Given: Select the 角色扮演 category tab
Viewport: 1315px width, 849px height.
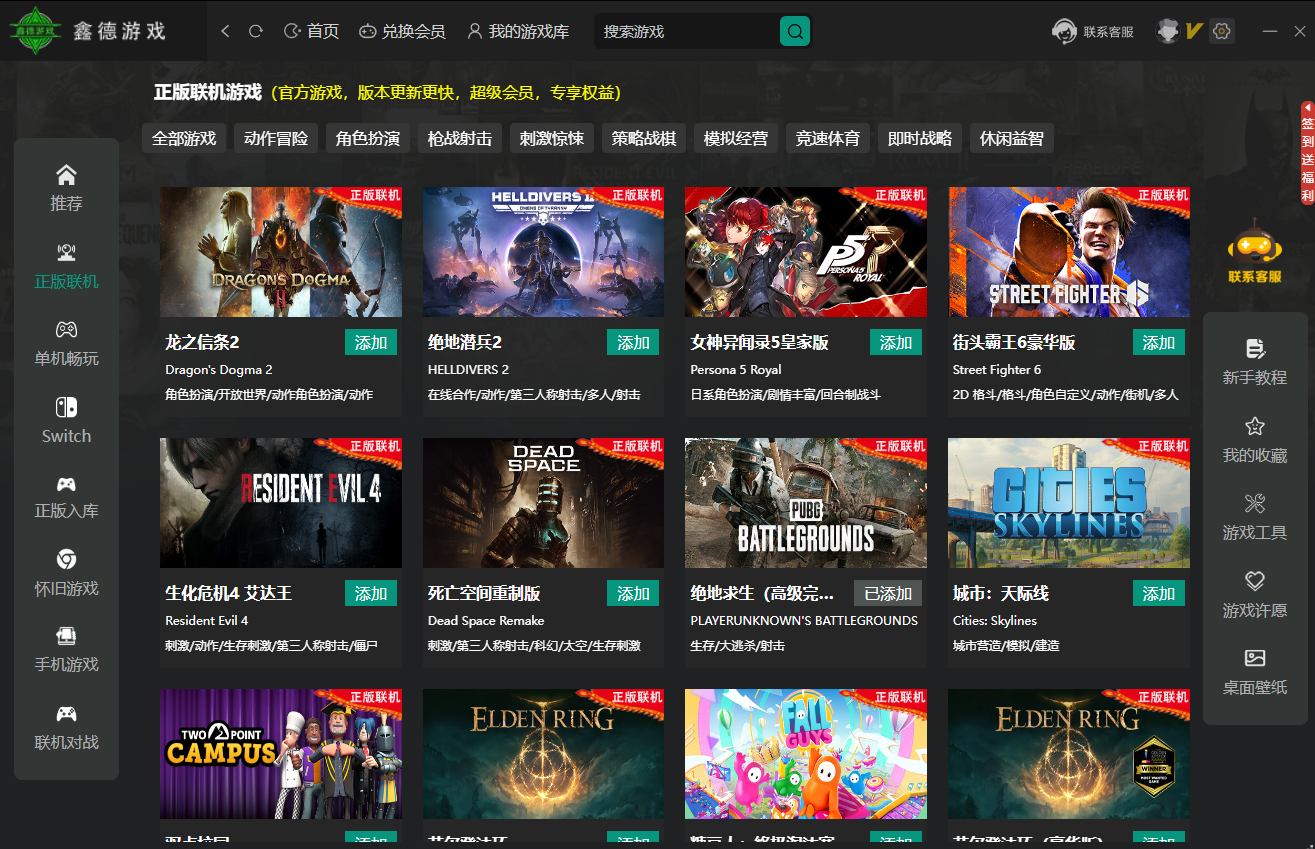Looking at the screenshot, I should 368,139.
